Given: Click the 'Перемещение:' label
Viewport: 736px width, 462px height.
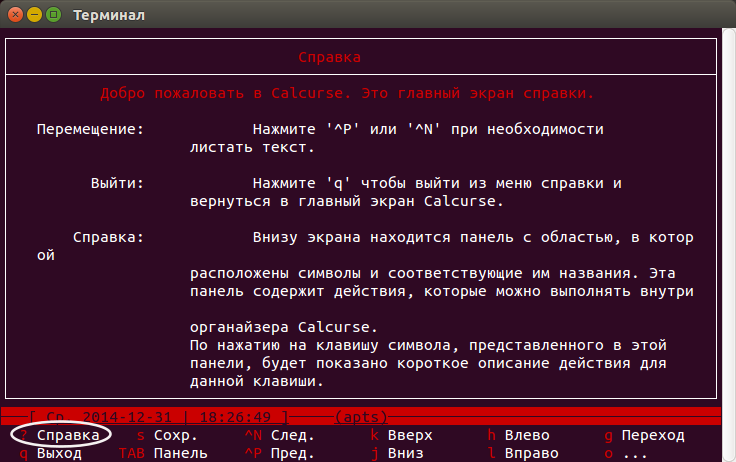Looking at the screenshot, I should [x=90, y=129].
